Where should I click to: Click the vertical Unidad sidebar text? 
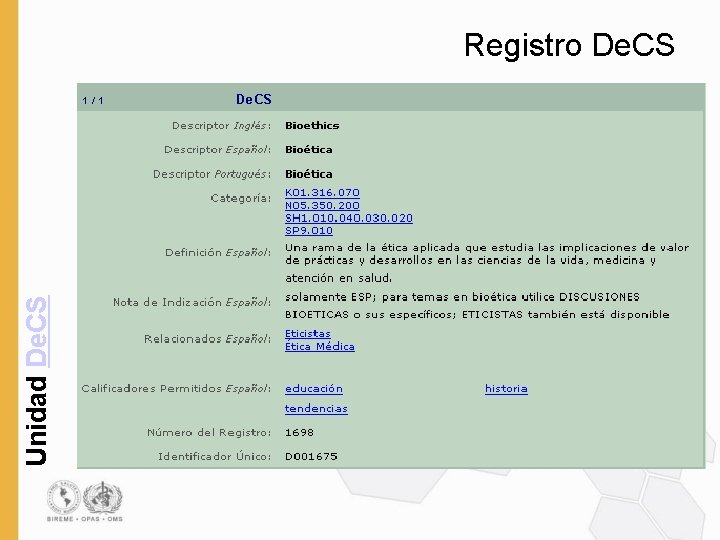click(x=37, y=421)
